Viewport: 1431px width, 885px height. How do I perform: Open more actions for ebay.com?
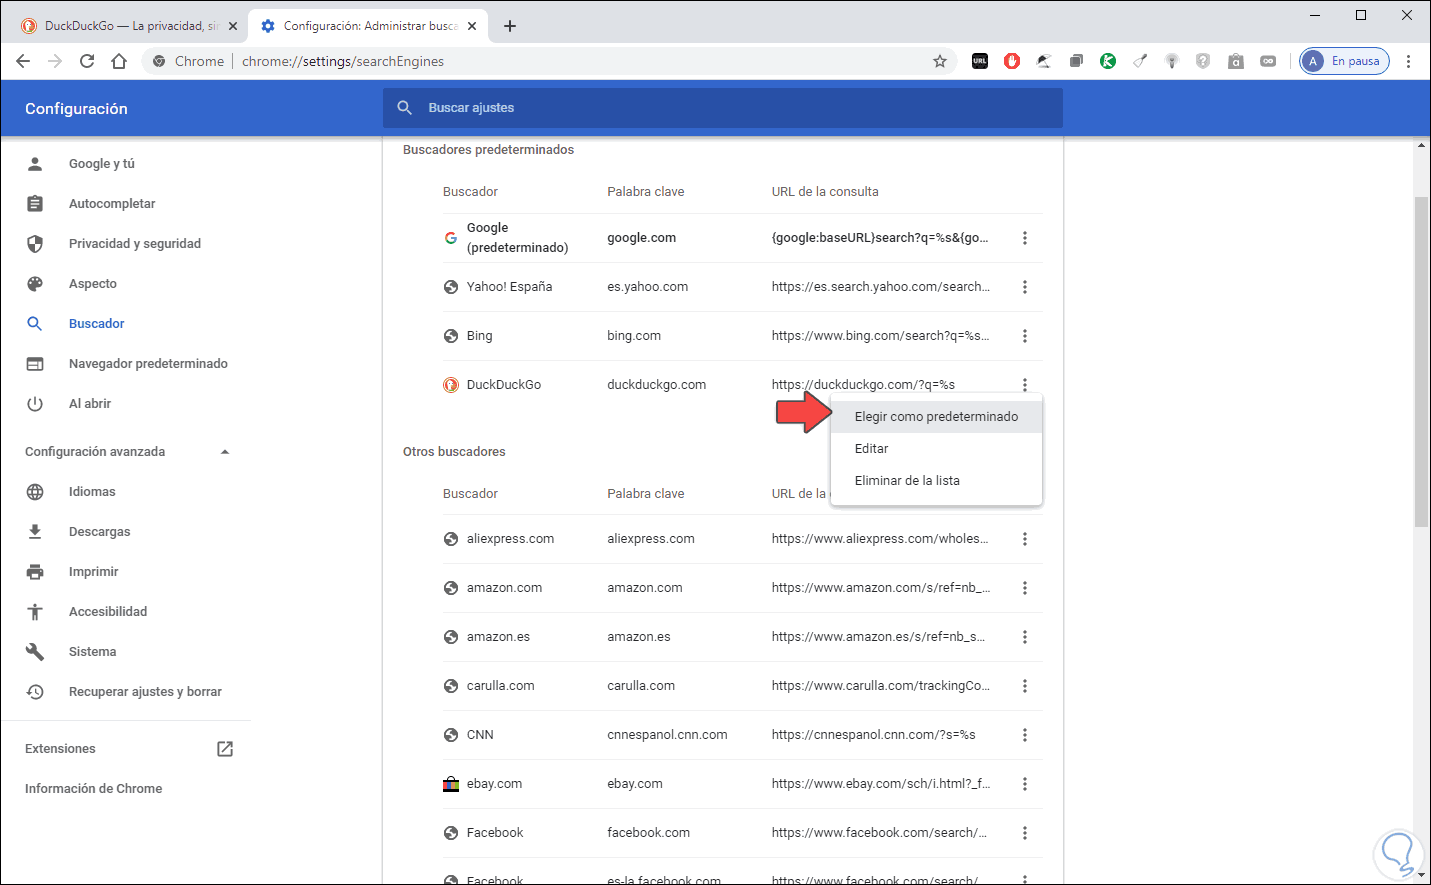click(x=1025, y=784)
